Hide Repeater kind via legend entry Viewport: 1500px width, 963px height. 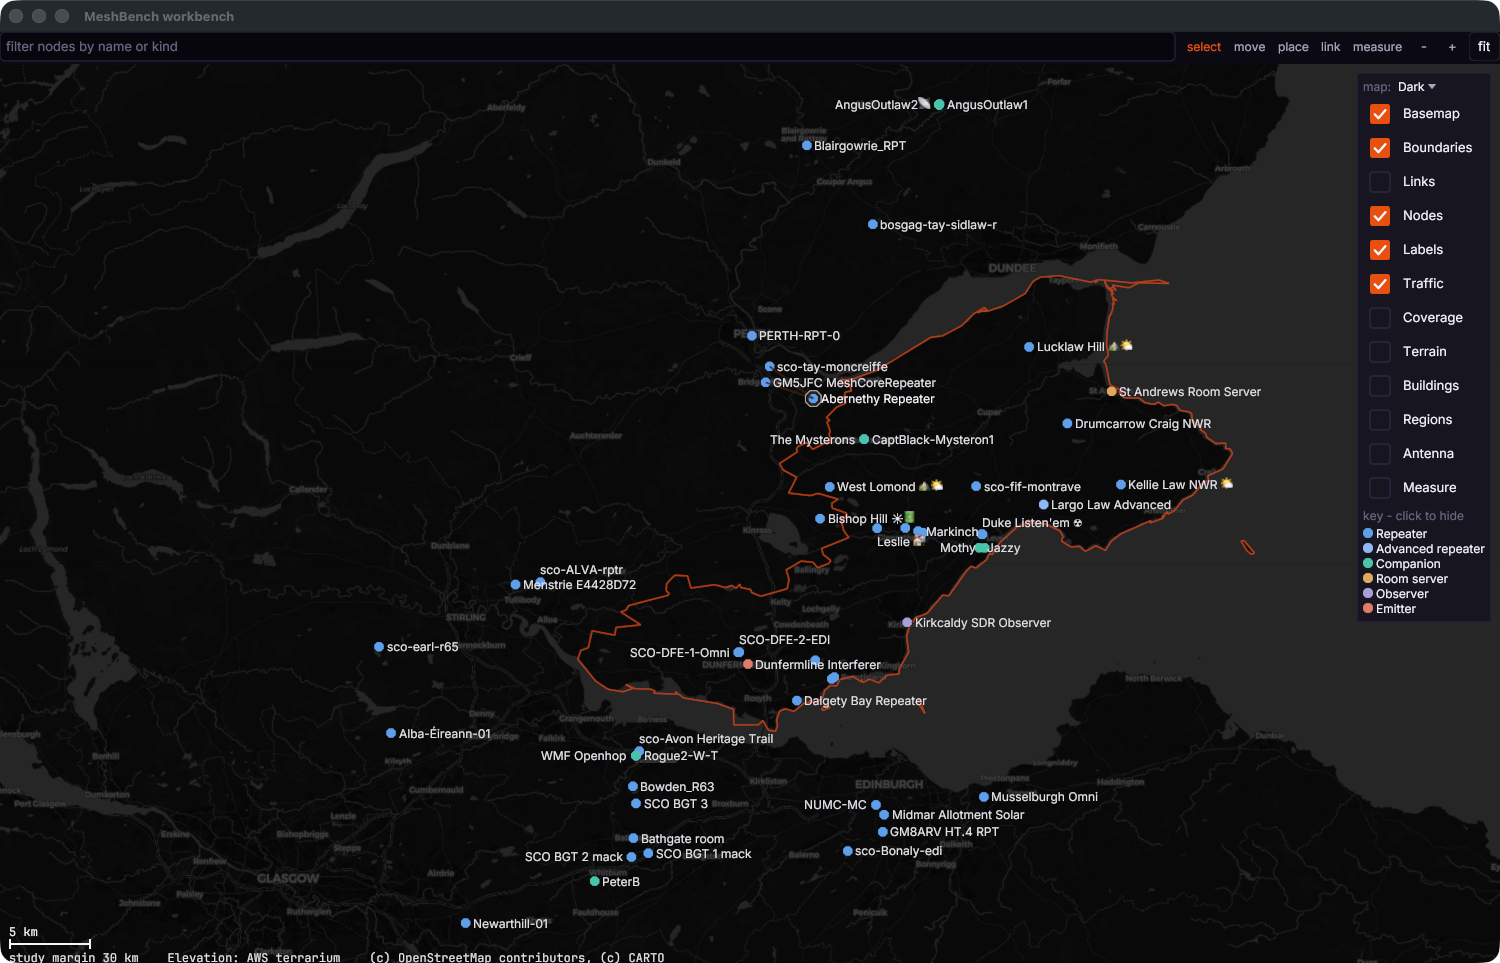coord(1395,534)
